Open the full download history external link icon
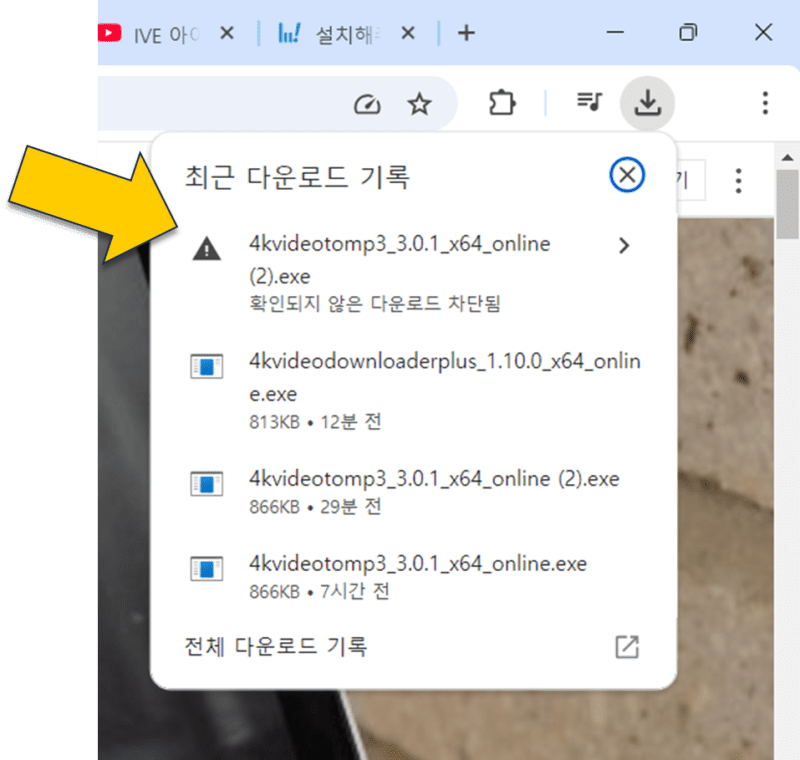The width and height of the screenshot is (800, 760). (627, 647)
